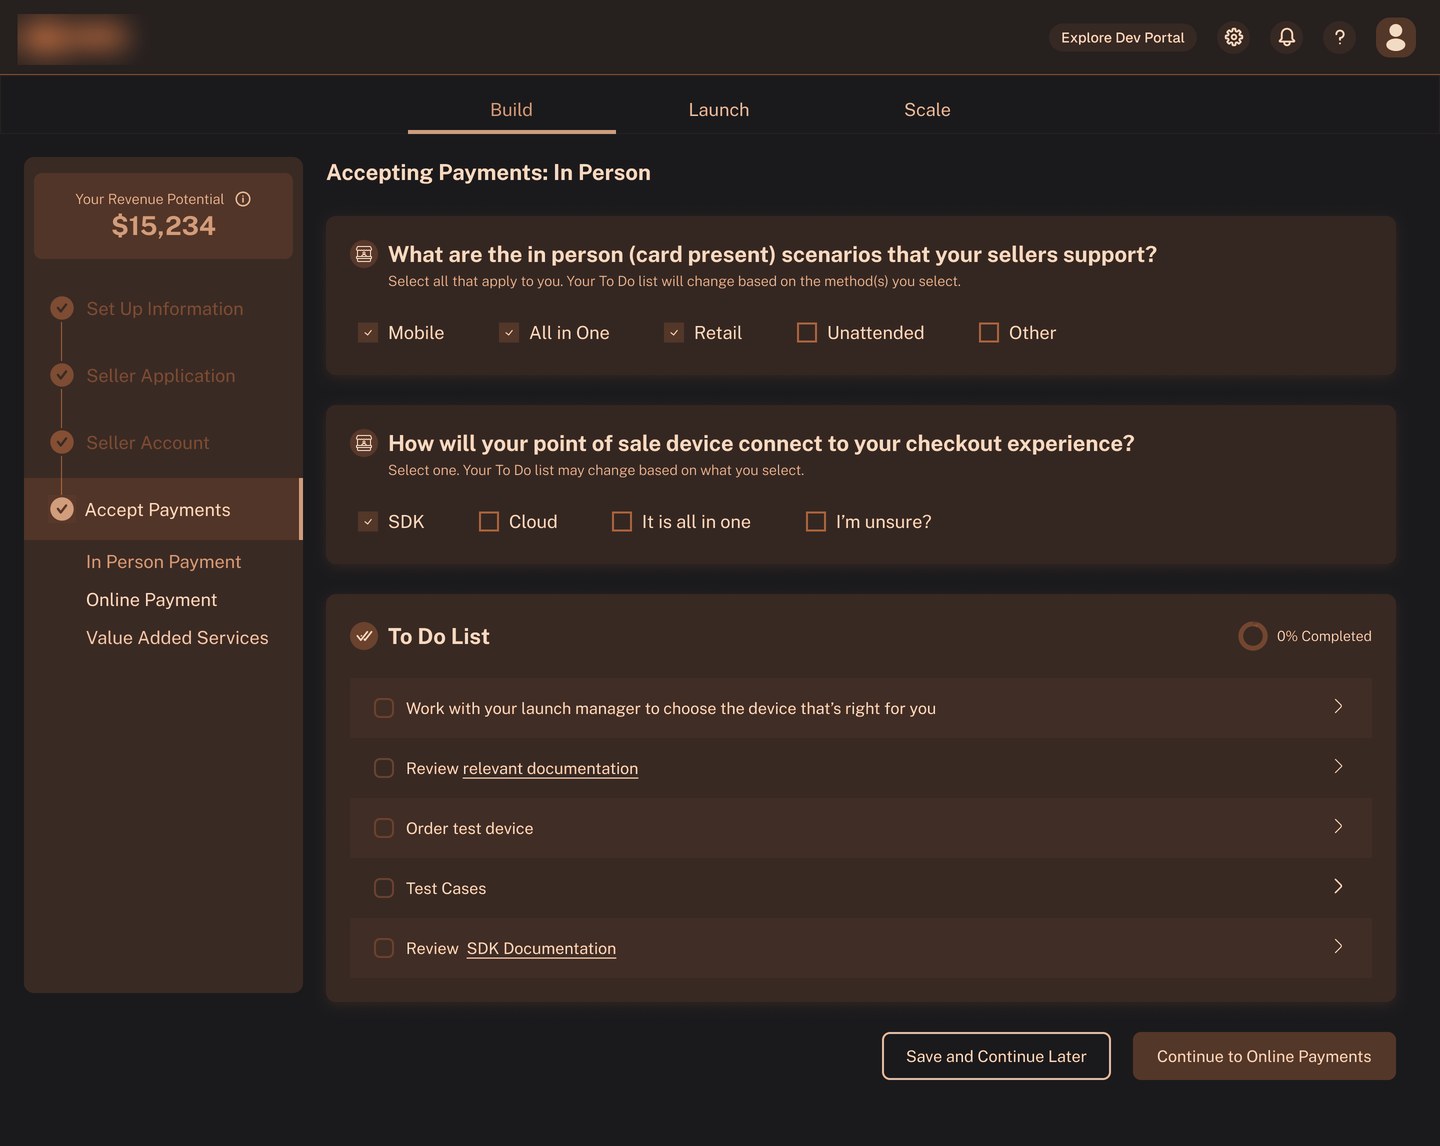
Task: Check the Other scenario checkbox
Action: [989, 332]
